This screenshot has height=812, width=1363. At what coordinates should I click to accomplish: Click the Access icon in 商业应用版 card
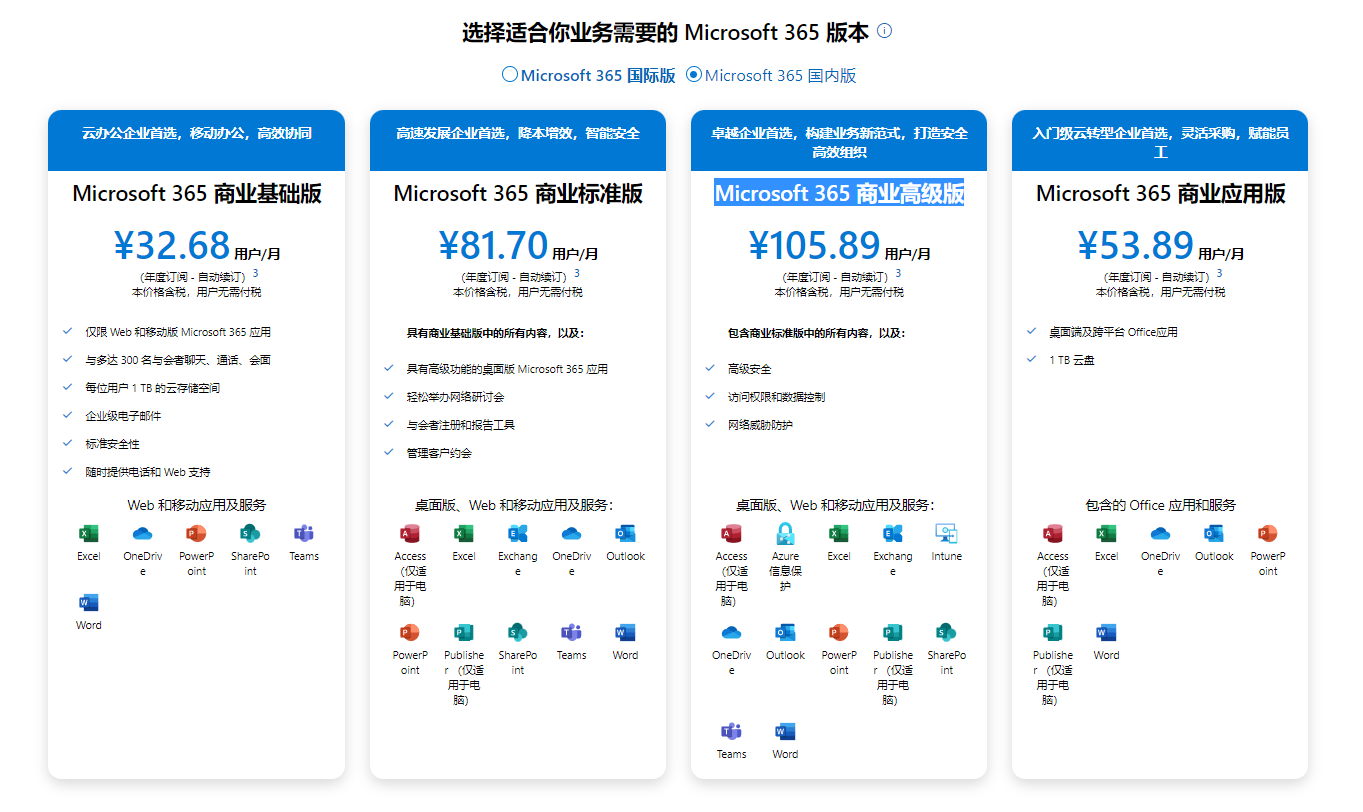pyautogui.click(x=1052, y=534)
